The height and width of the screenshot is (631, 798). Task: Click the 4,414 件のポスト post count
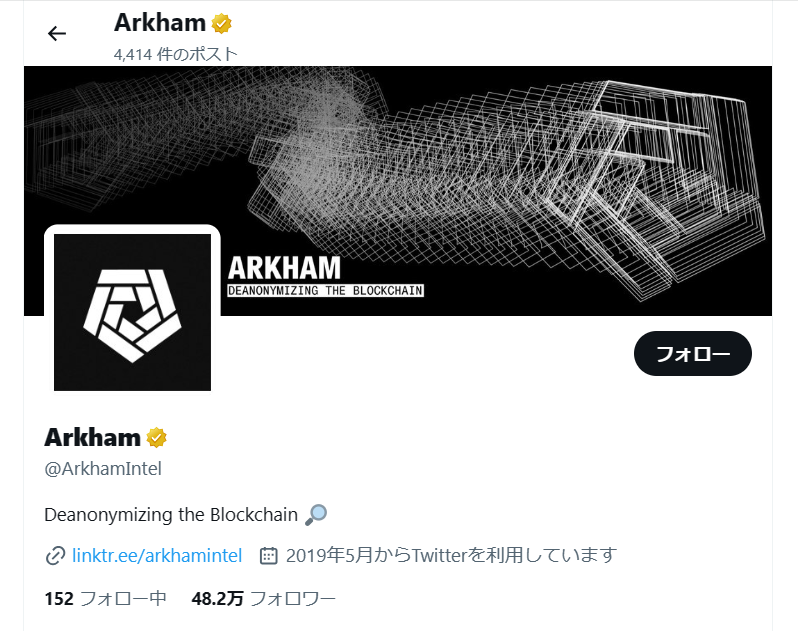click(x=176, y=54)
